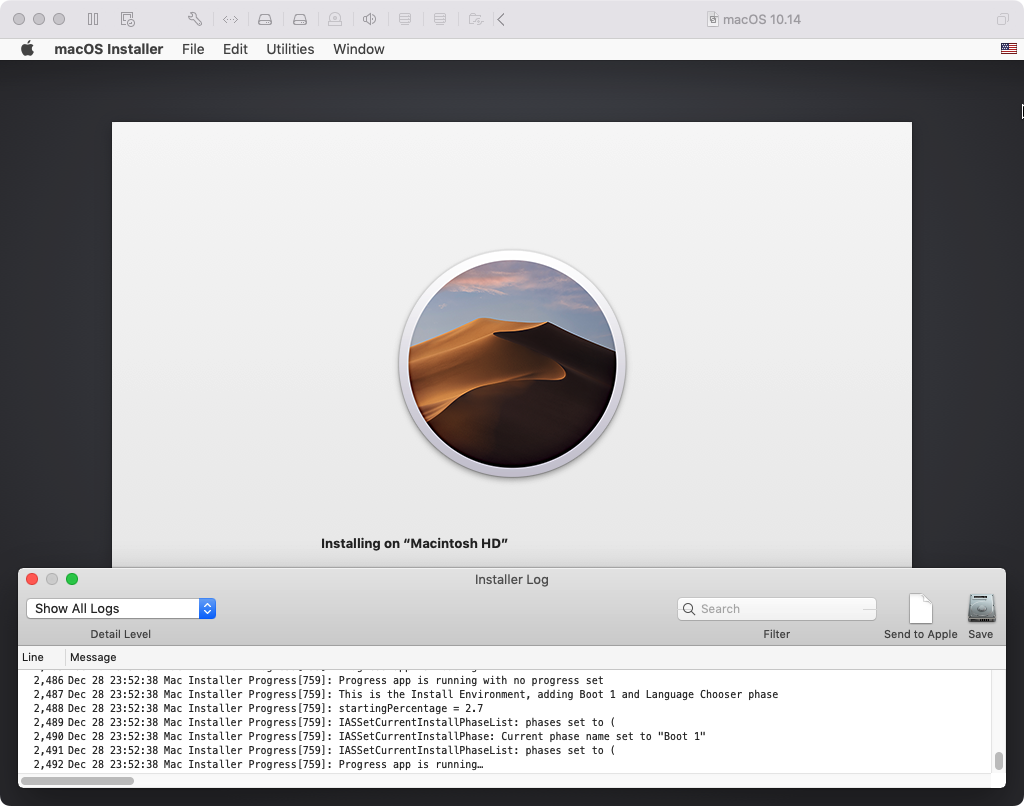Save the installer log
The height and width of the screenshot is (806, 1024).
[x=981, y=609]
